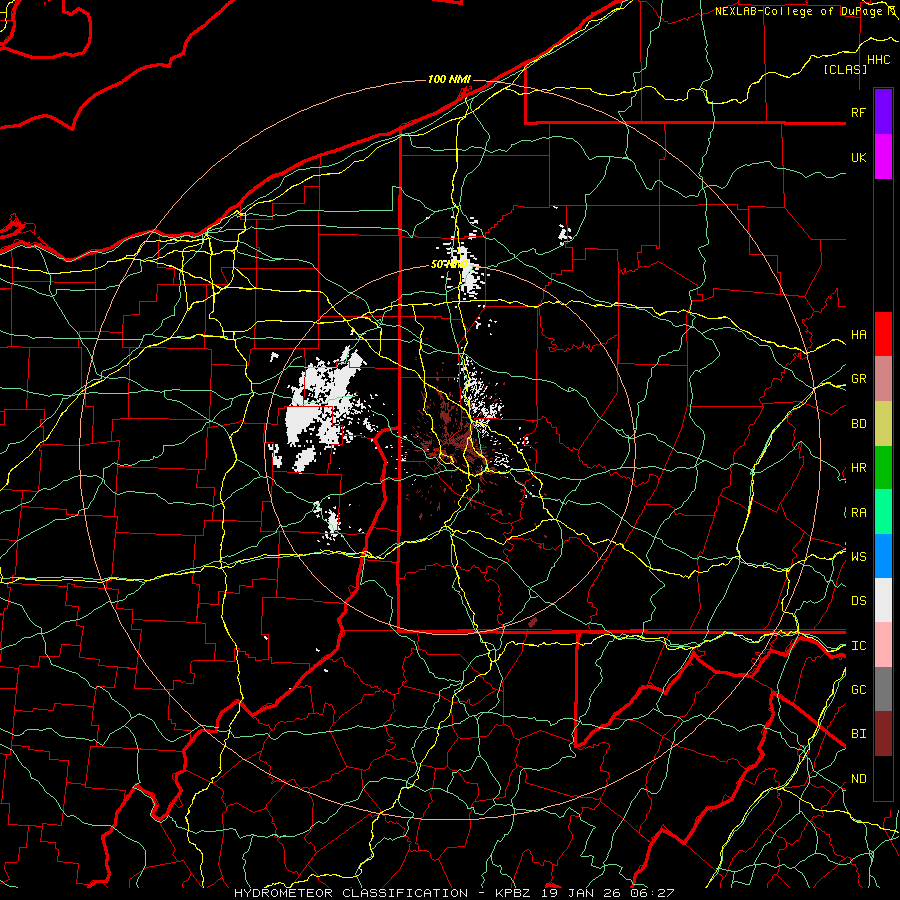The image size is (900, 900).
Task: Click the HHC product label
Action: 878,60
